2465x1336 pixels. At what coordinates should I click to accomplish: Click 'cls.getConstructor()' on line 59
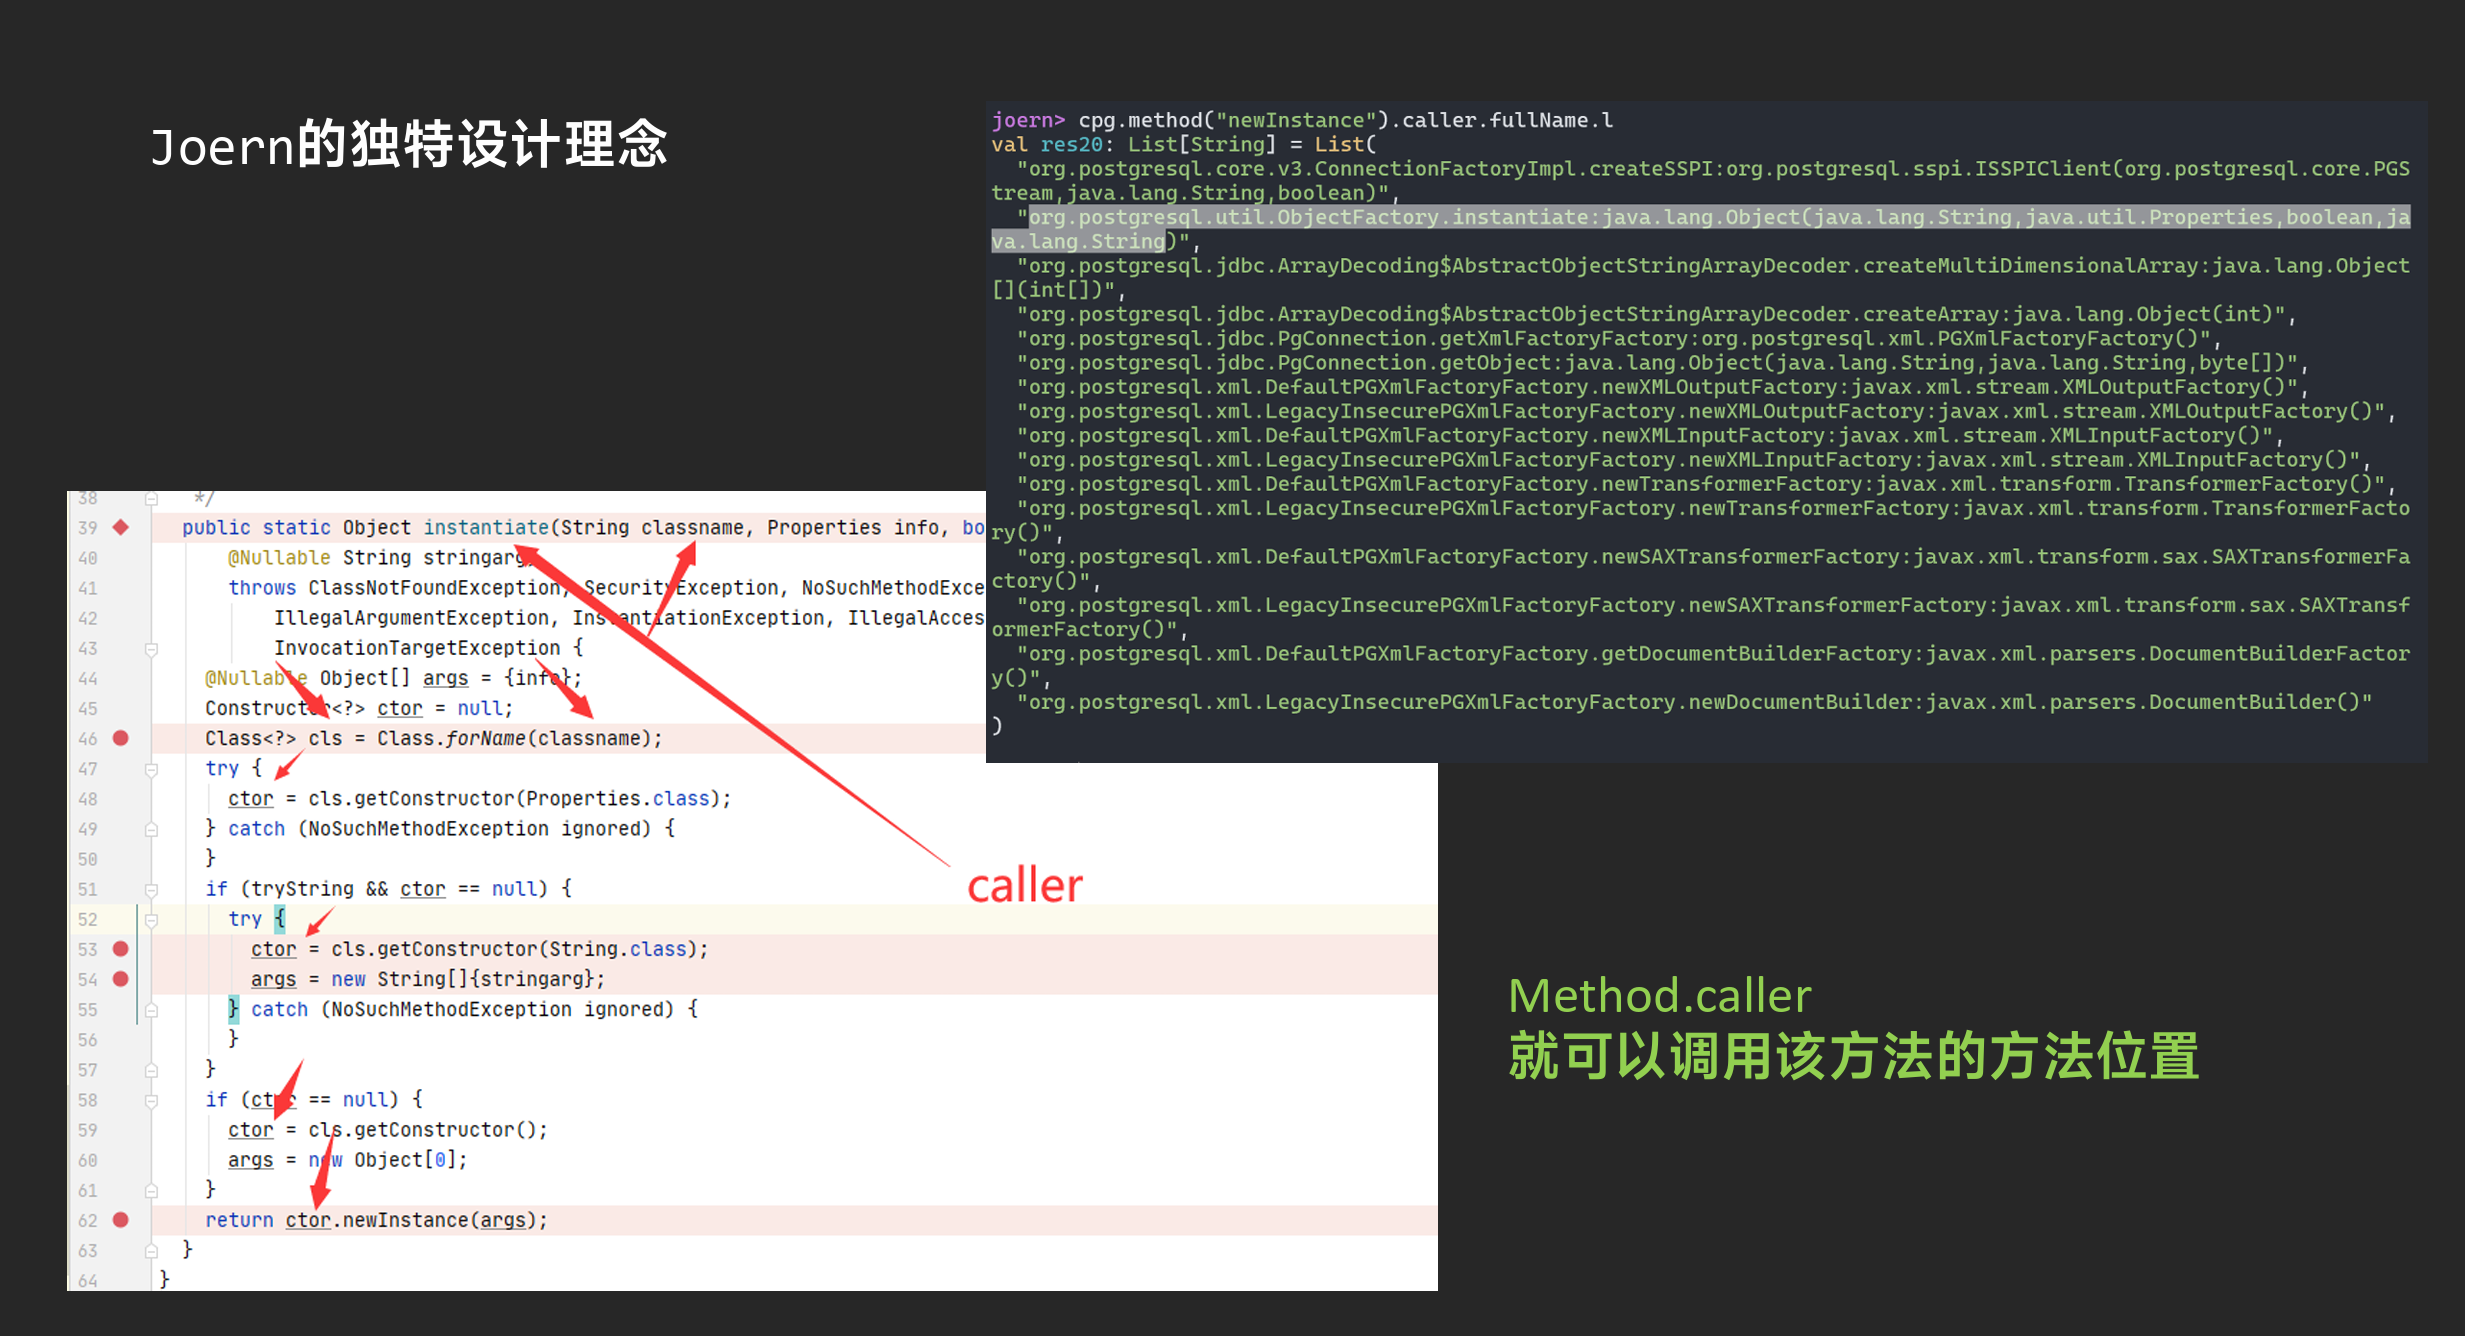[x=422, y=1129]
